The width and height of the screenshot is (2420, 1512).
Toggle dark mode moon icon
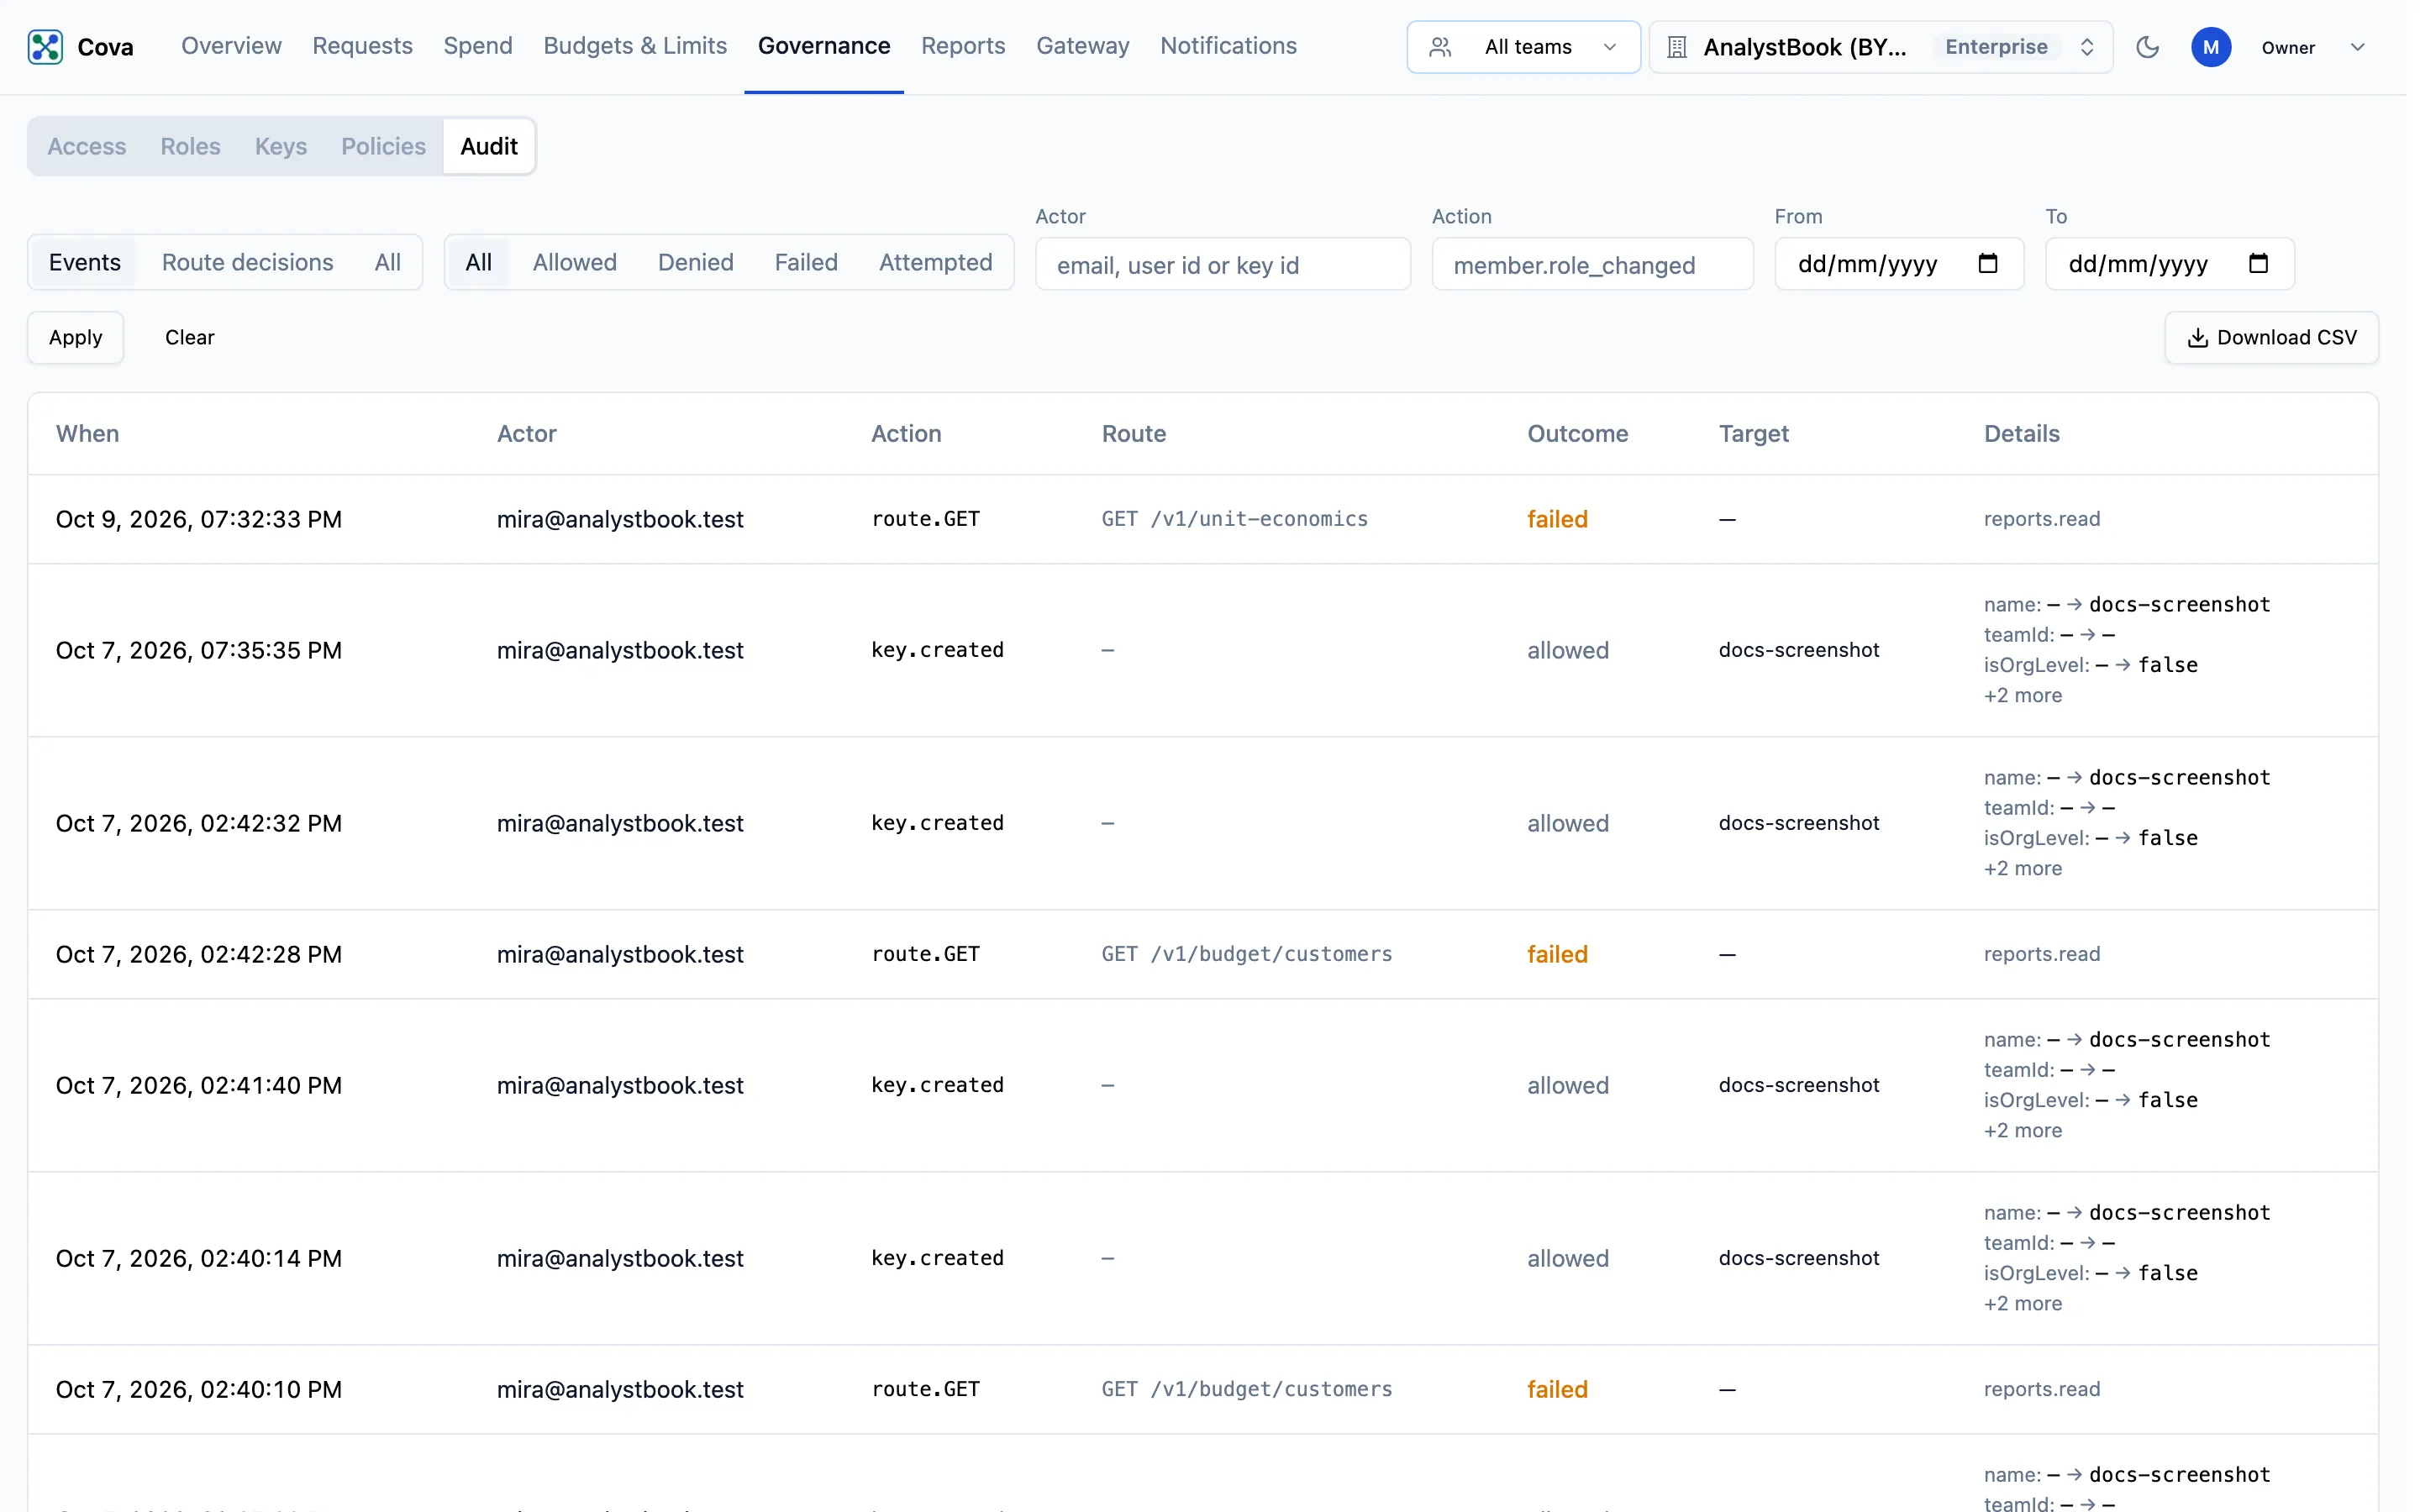click(2147, 47)
